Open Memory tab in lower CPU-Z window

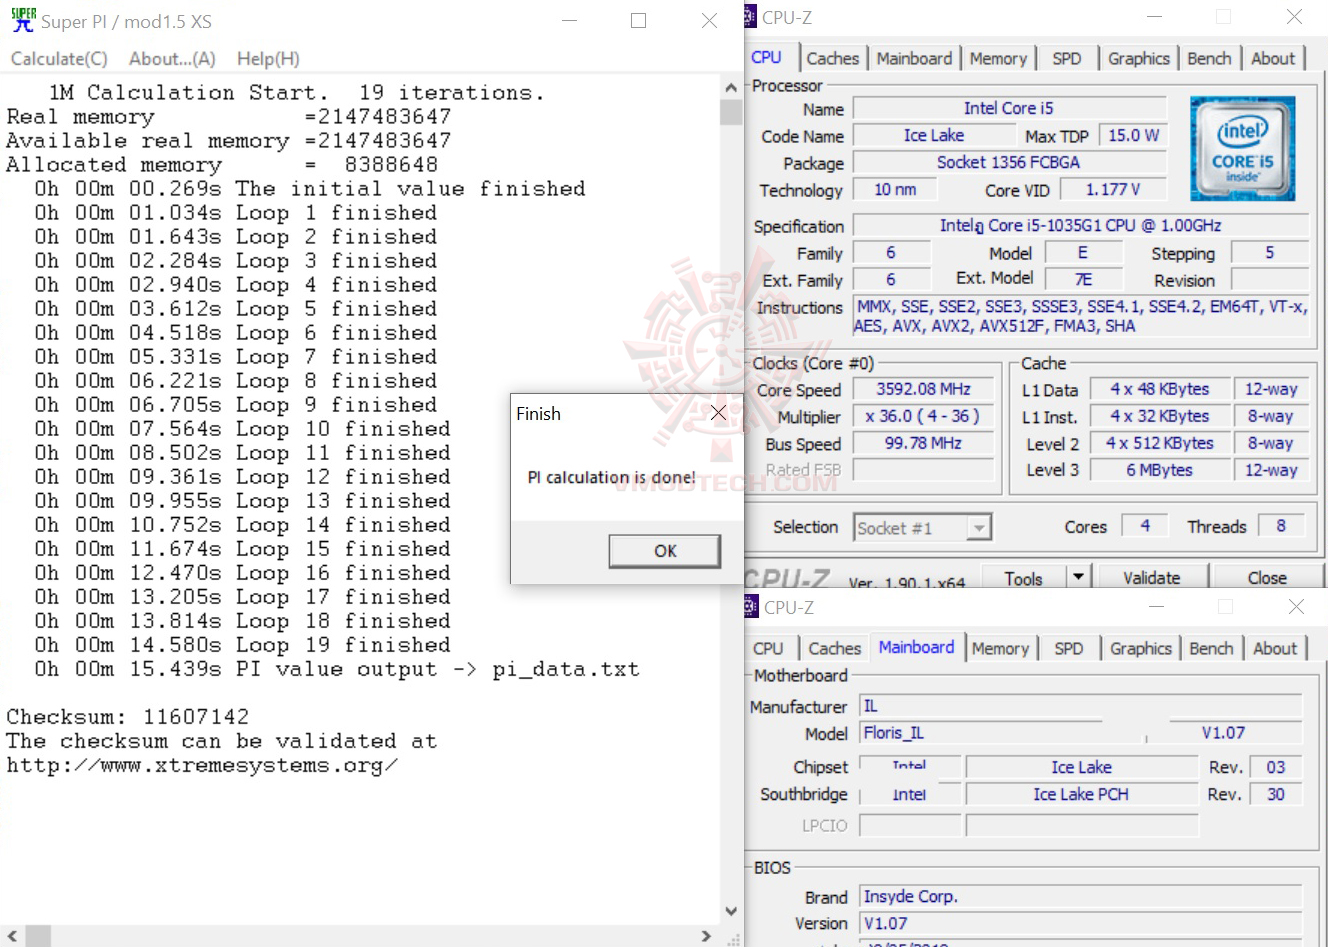(x=1000, y=649)
